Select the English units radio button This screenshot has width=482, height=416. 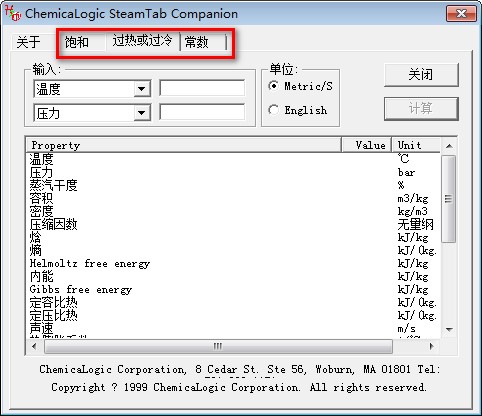point(273,110)
